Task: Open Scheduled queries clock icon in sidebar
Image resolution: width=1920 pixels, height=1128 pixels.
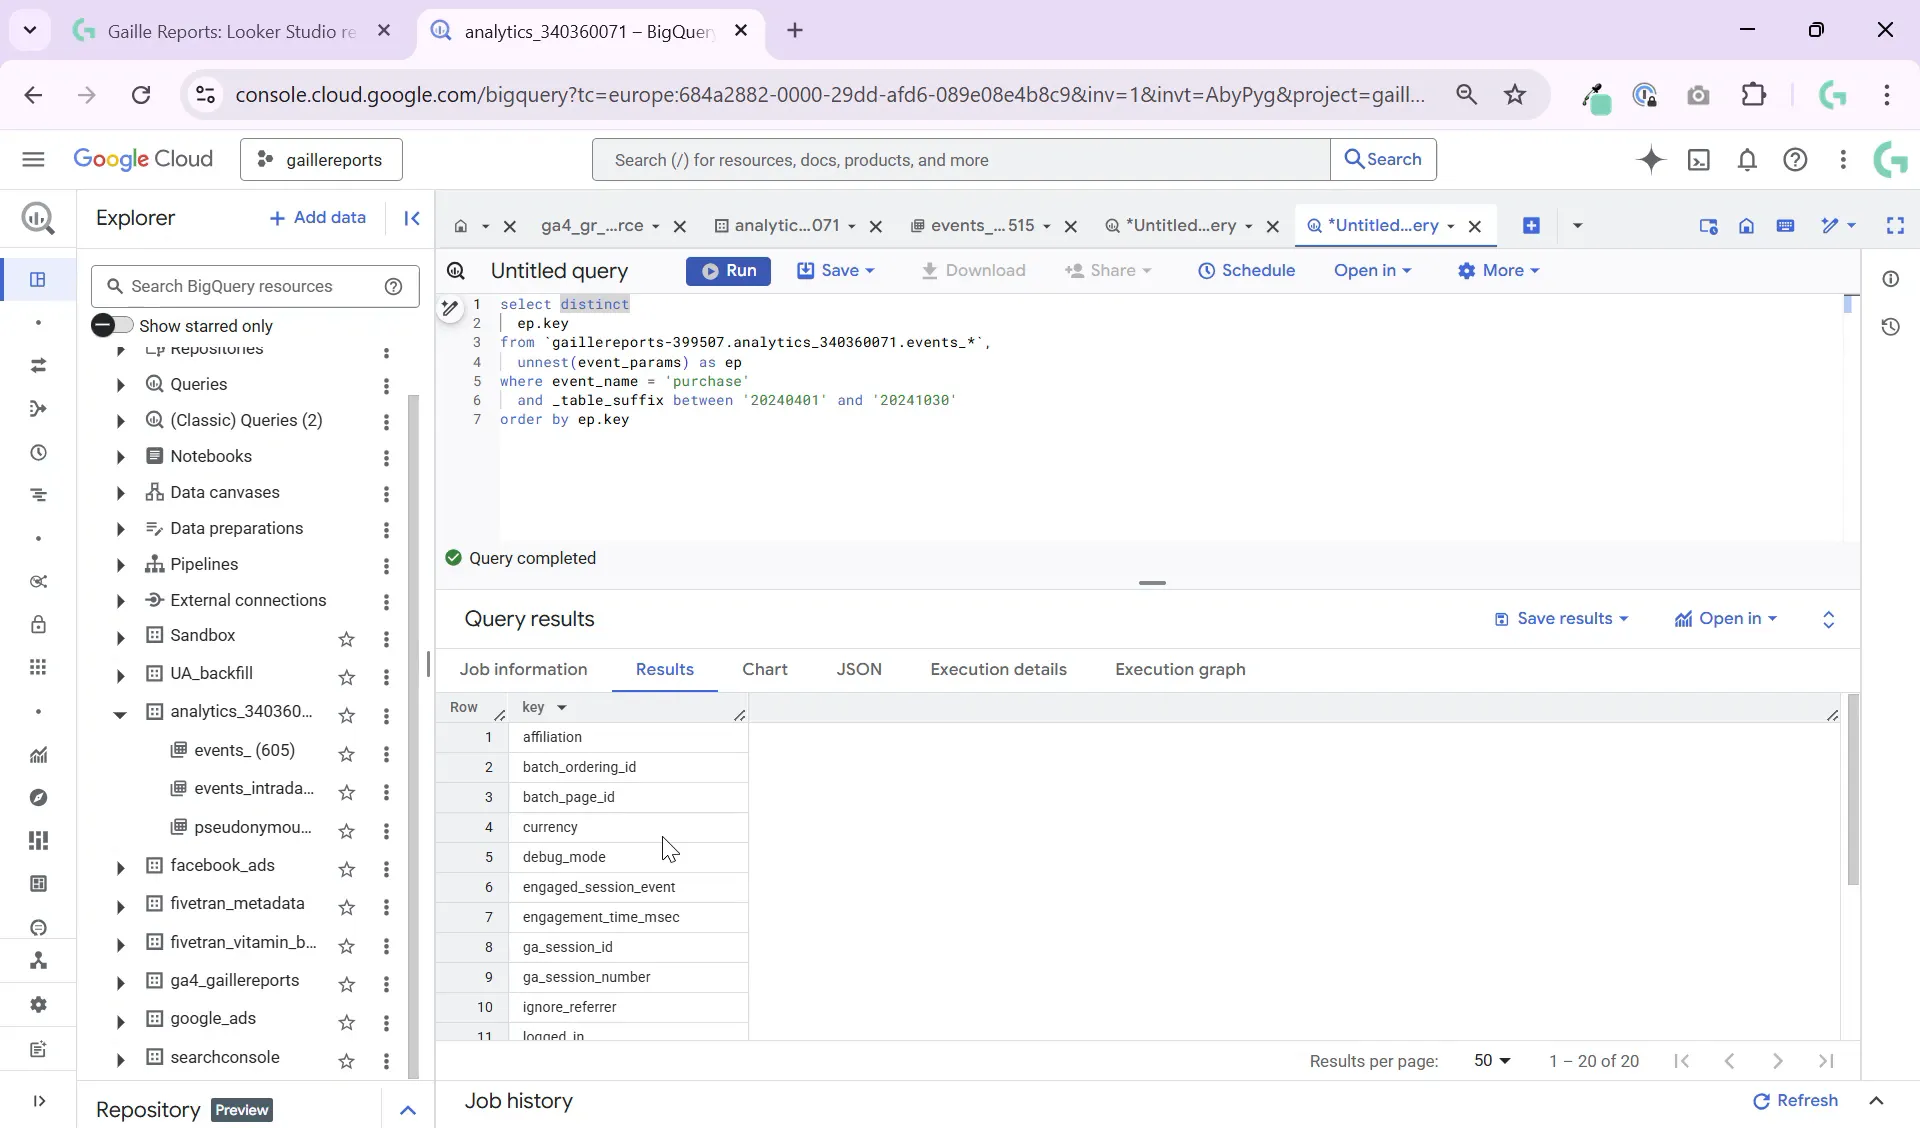Action: pos(38,453)
